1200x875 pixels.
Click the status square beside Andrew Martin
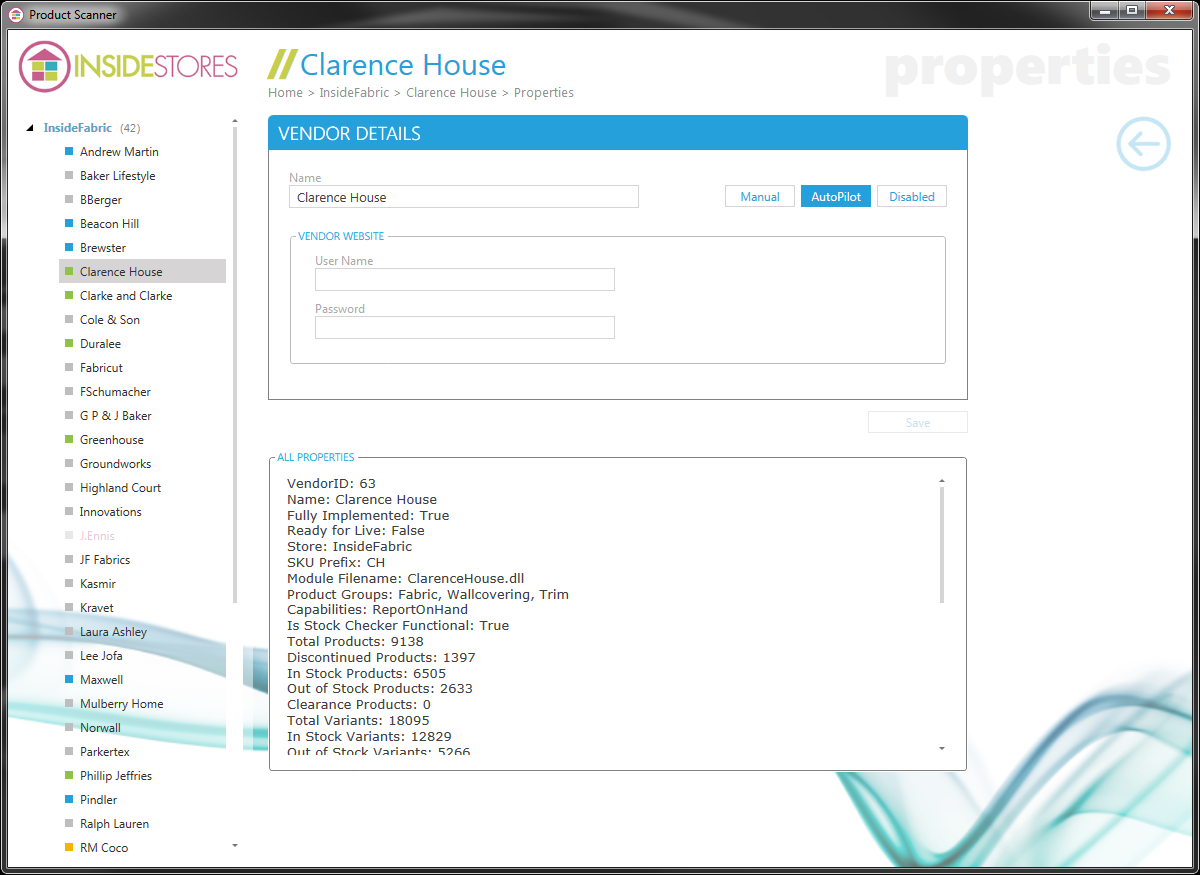click(69, 152)
